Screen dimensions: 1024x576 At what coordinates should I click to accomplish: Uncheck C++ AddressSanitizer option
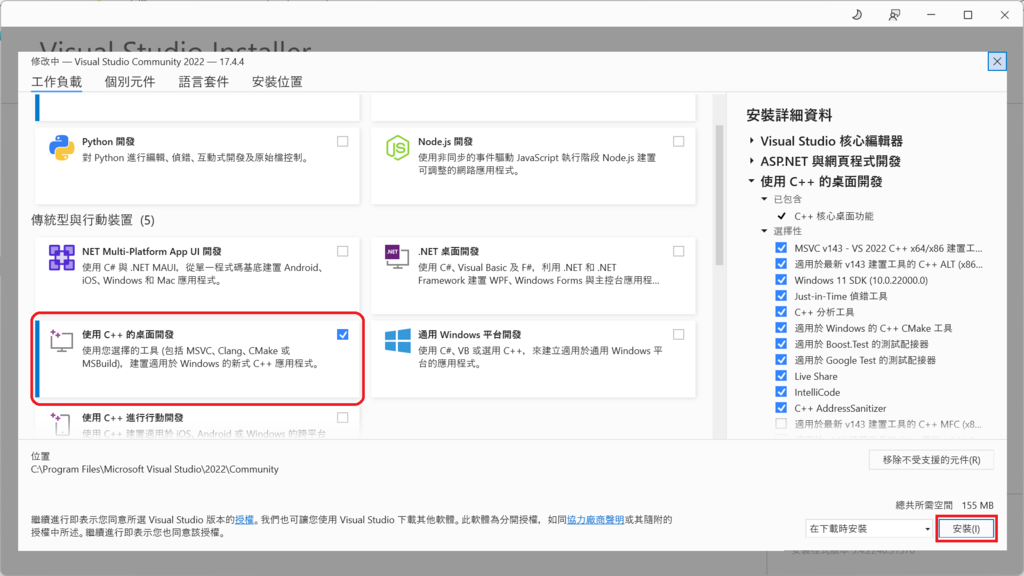click(781, 408)
